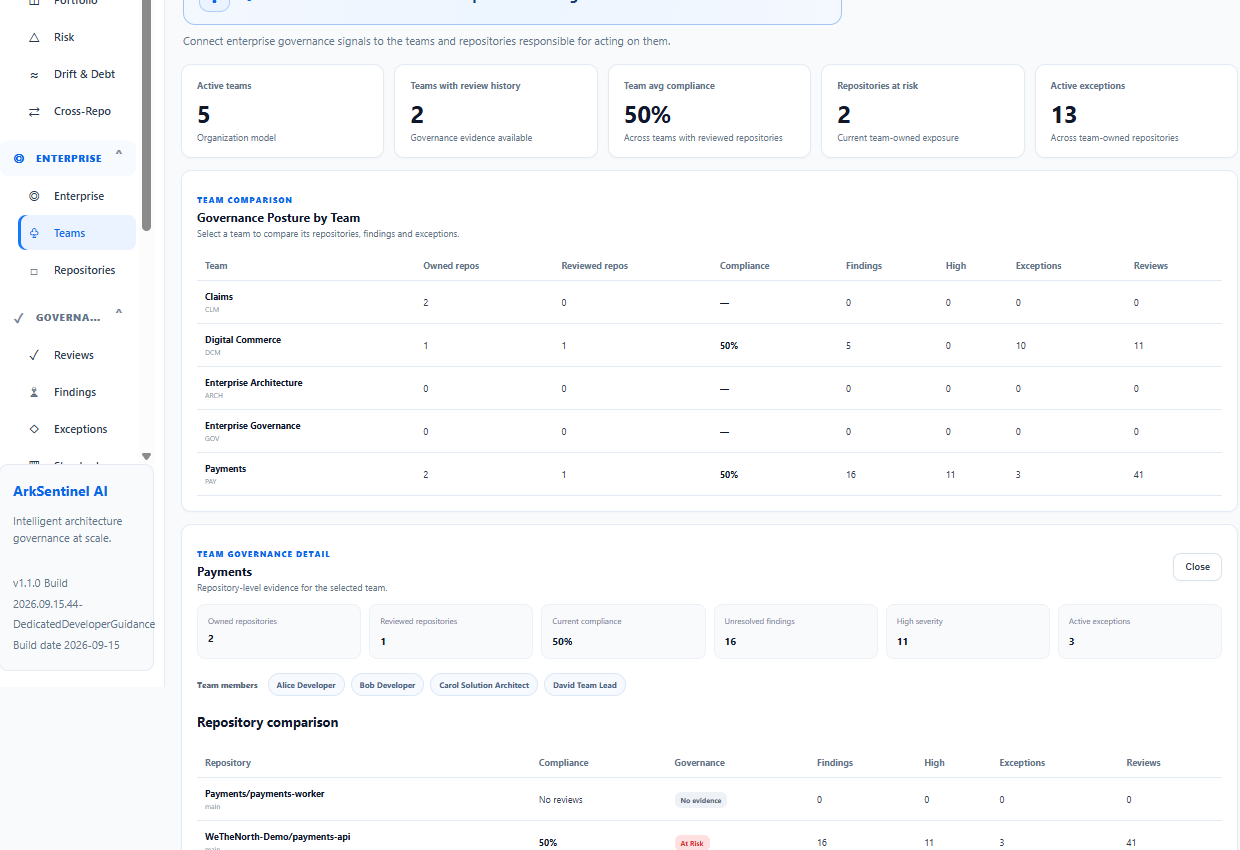Screen dimensions: 1240x850
Task: Click the Current compliance stat tile
Action: (623, 631)
